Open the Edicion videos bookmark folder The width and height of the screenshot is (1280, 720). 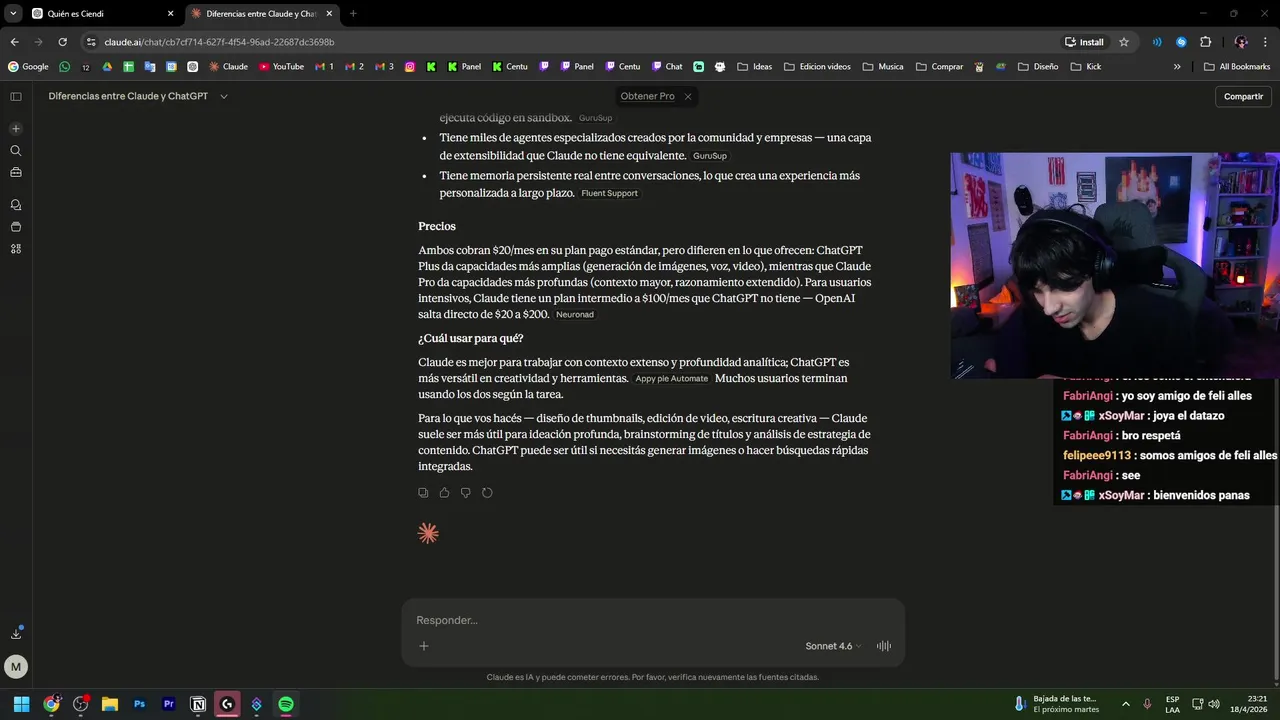(x=817, y=67)
